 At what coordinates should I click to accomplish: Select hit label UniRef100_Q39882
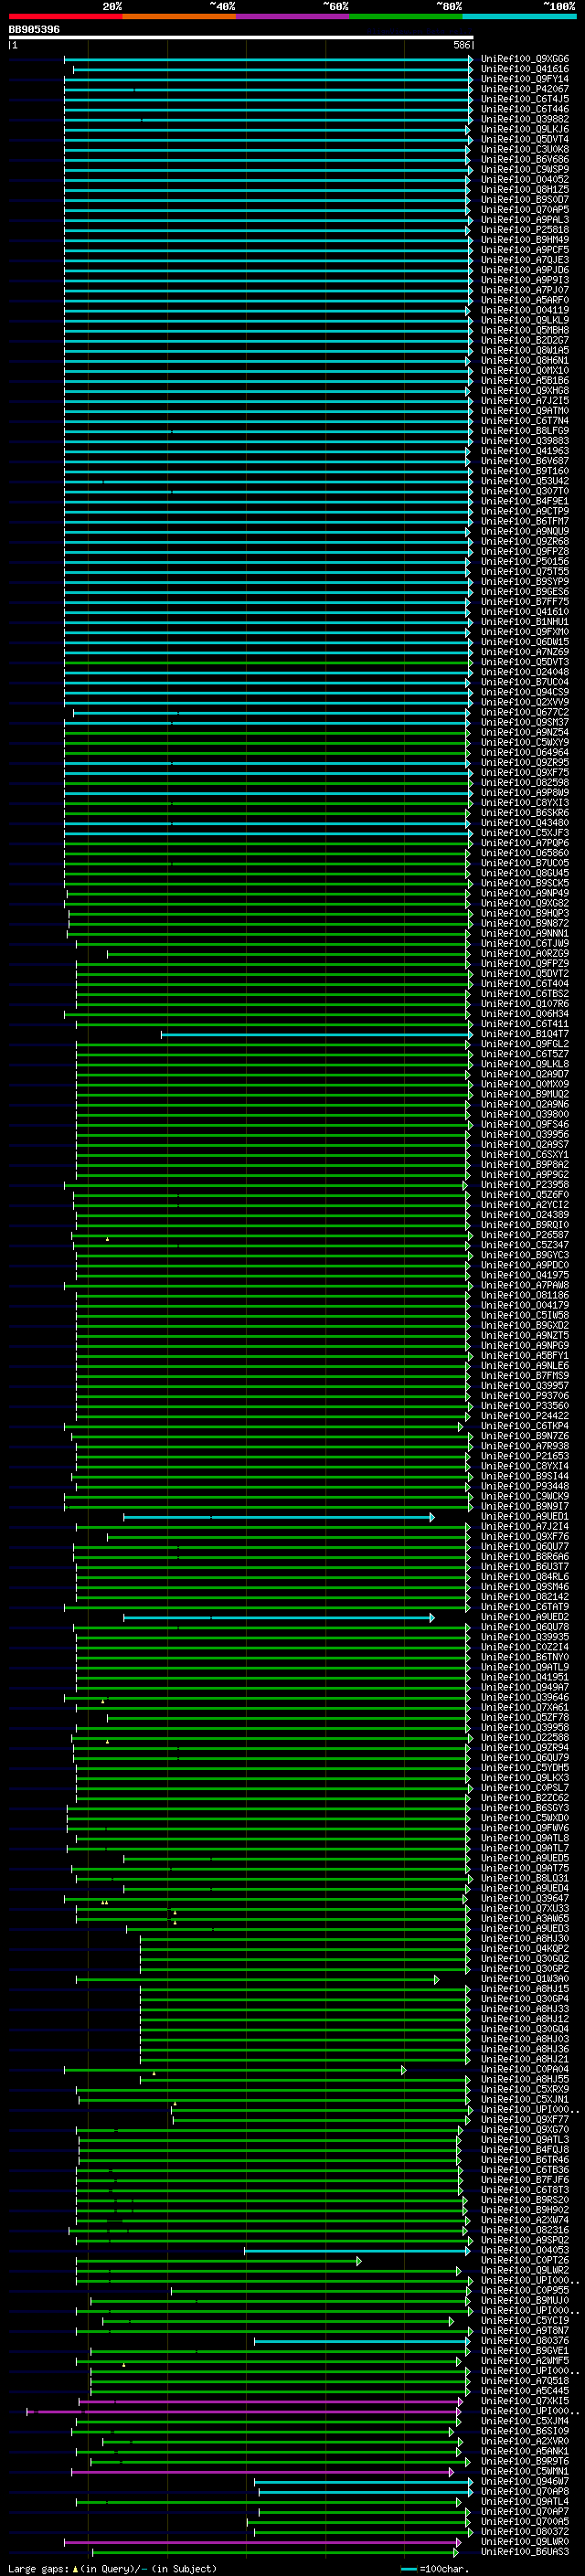click(524, 119)
